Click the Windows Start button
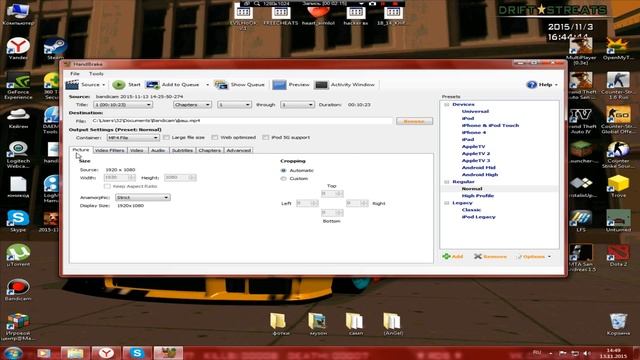 (12, 353)
